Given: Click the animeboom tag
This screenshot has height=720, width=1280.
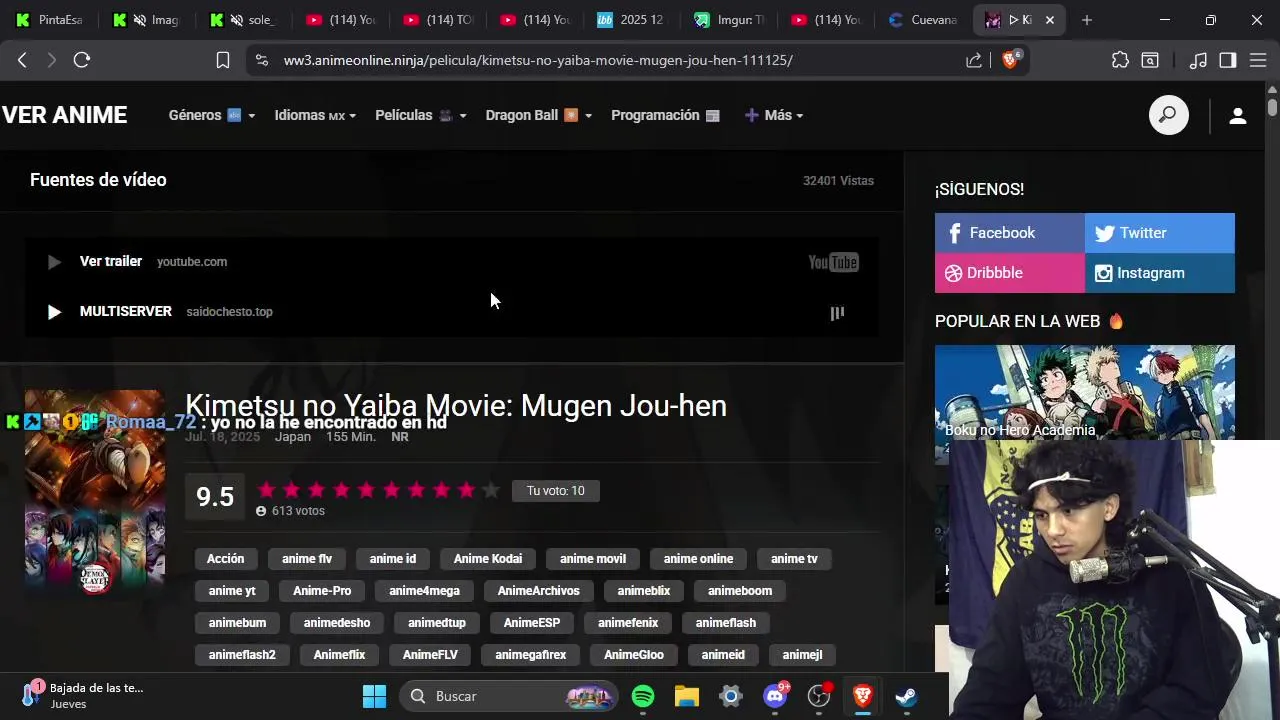Looking at the screenshot, I should click(x=740, y=591).
